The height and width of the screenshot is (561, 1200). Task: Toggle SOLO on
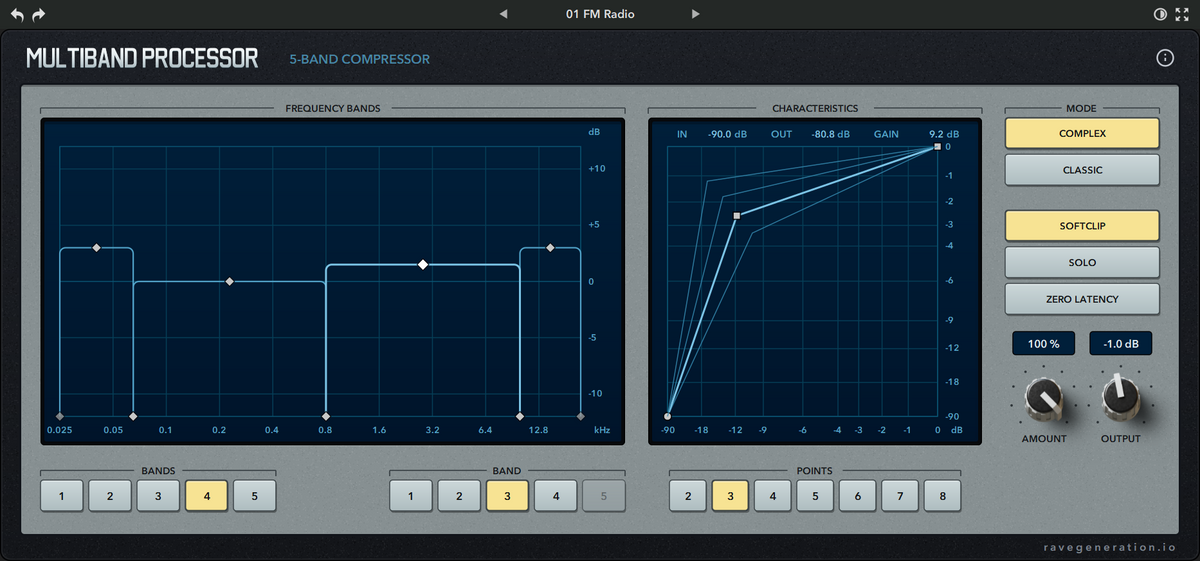coord(1082,262)
